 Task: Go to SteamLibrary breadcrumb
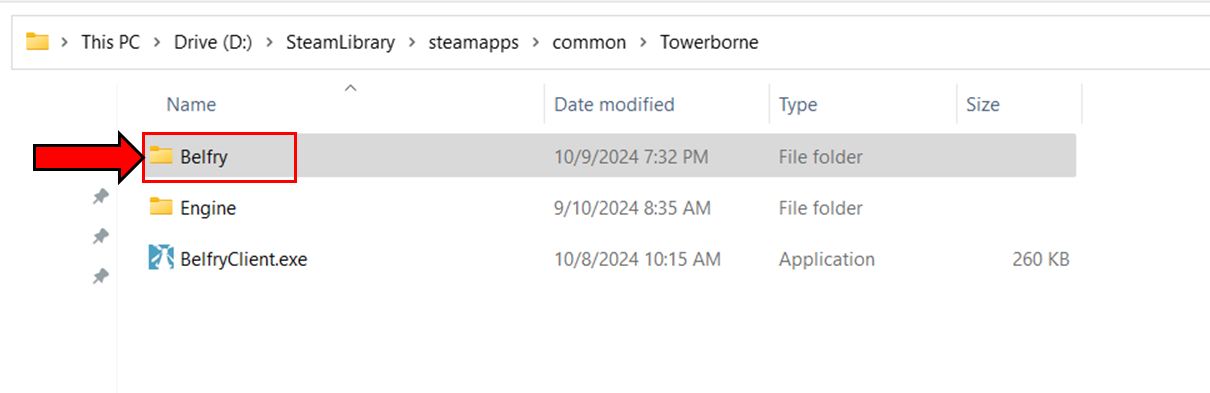coord(340,42)
